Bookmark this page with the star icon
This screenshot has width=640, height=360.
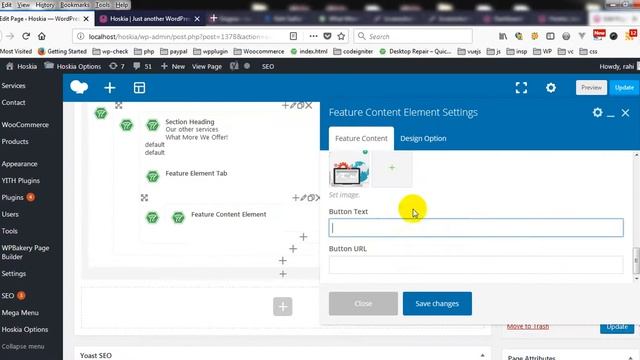[x=341, y=36]
